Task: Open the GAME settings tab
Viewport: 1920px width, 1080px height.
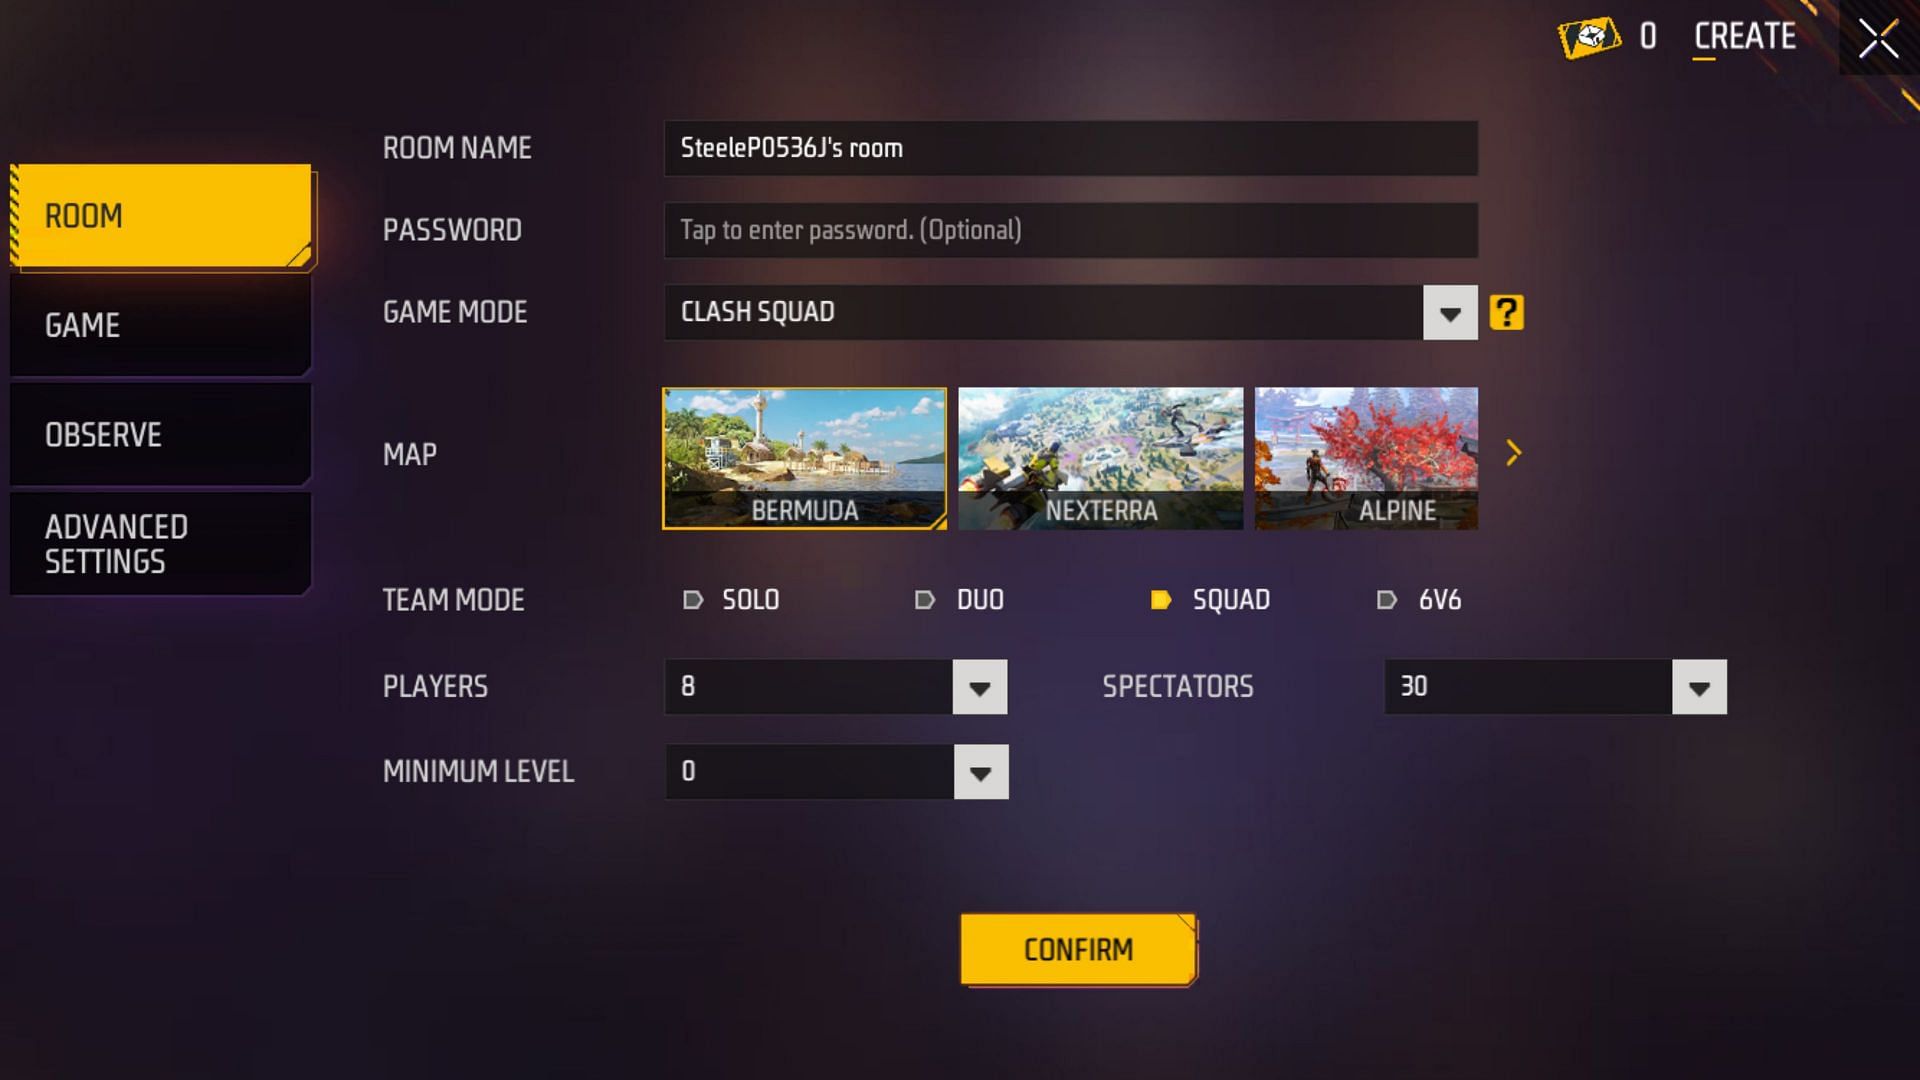Action: (x=157, y=324)
